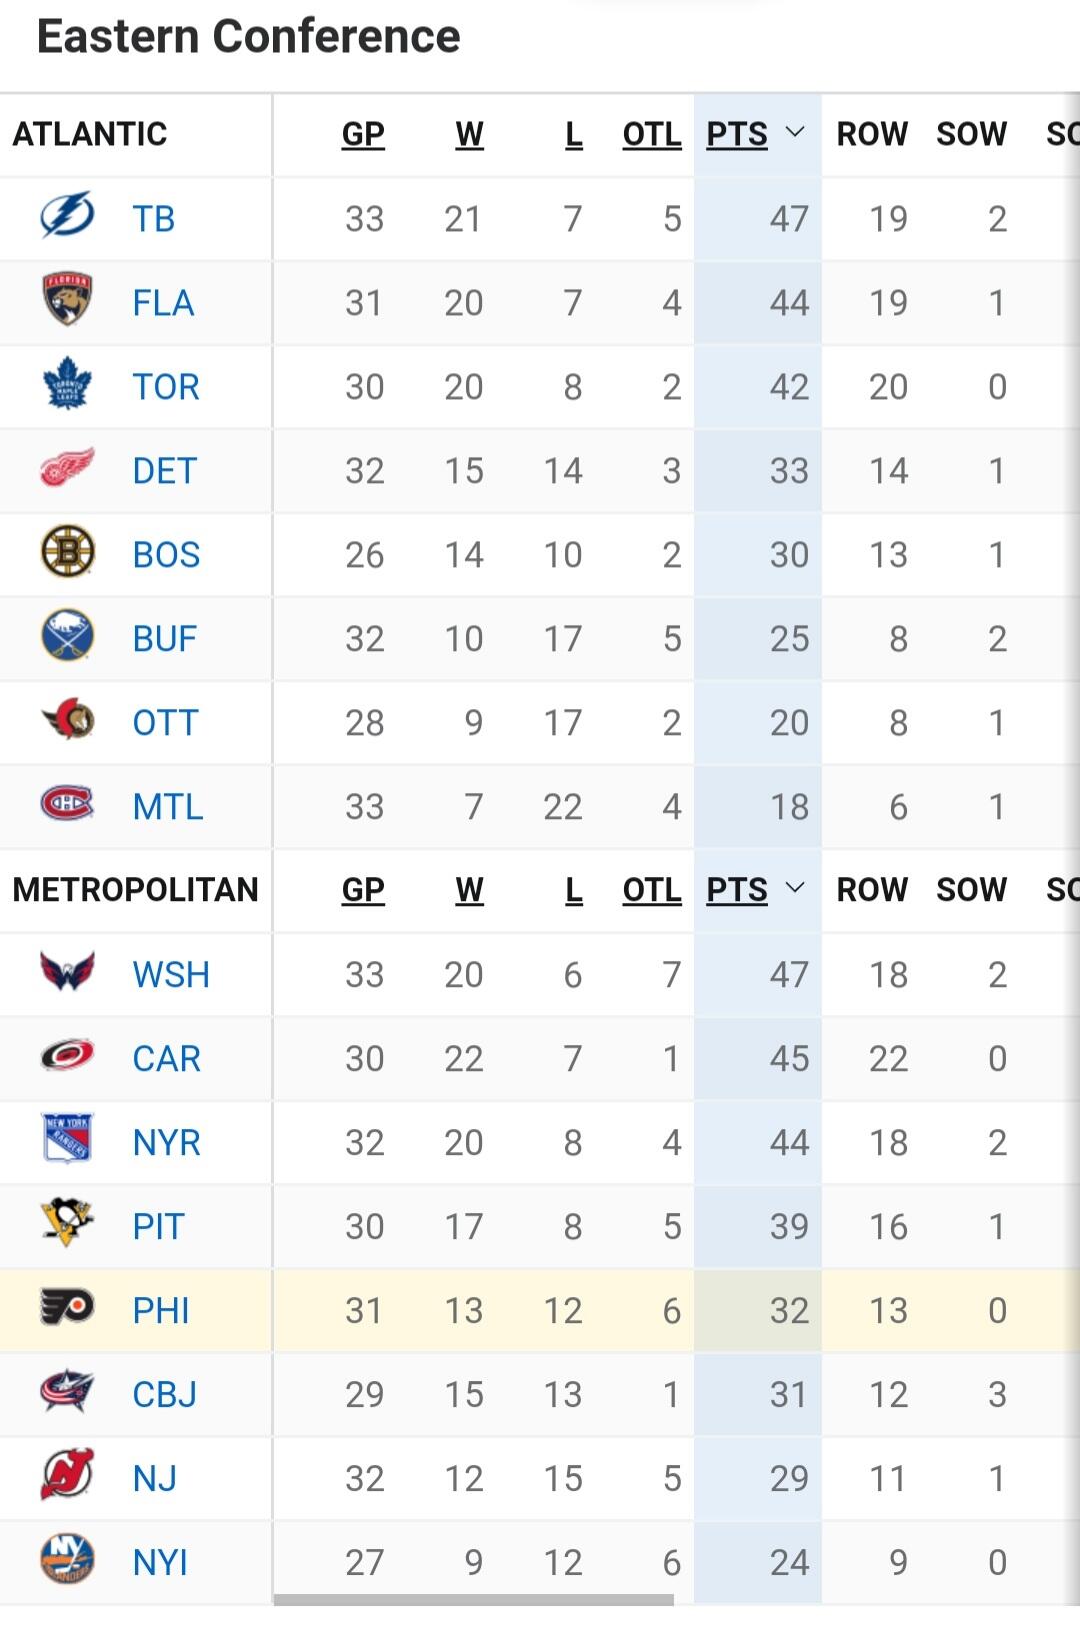This screenshot has height=1626, width=1080.
Task: Toggle the Metropolitan PTS sort arrow
Action: tap(795, 888)
